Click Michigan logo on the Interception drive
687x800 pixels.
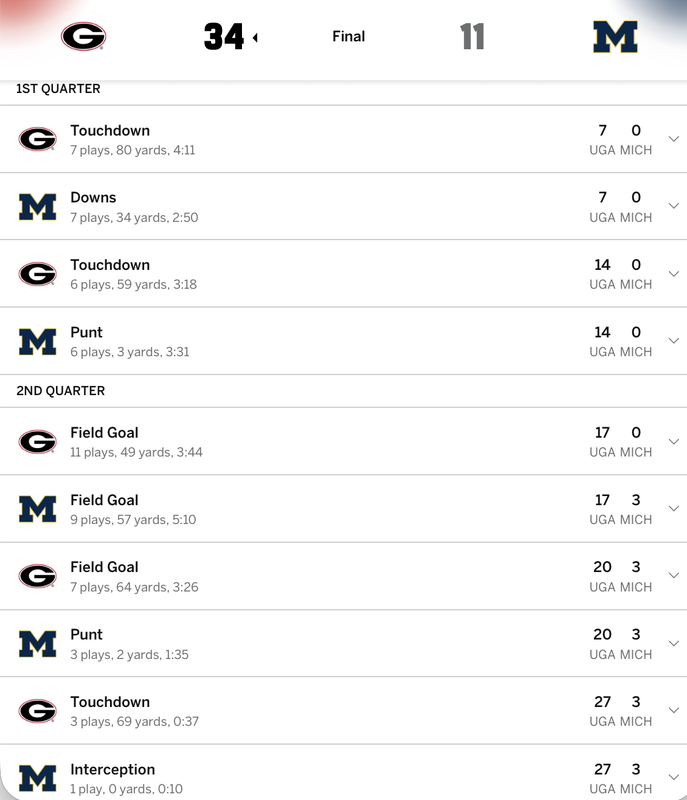point(38,778)
